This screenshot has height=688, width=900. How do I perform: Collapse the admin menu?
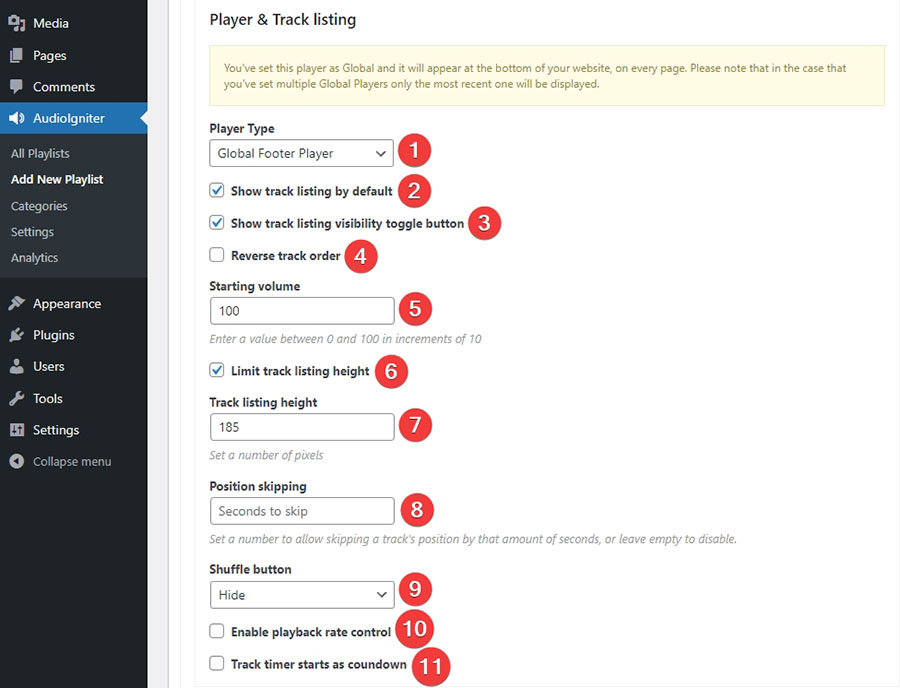pyautogui.click(x=60, y=461)
